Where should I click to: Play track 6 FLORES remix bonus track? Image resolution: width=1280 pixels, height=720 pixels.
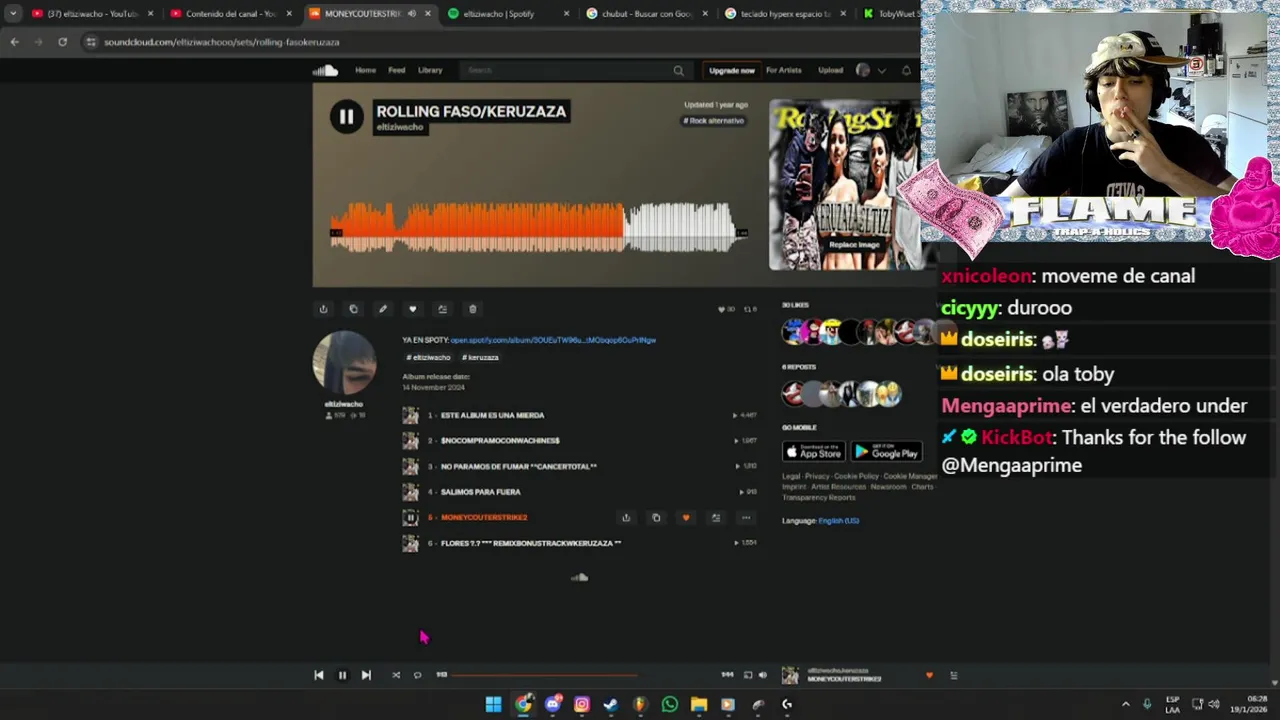(530, 543)
